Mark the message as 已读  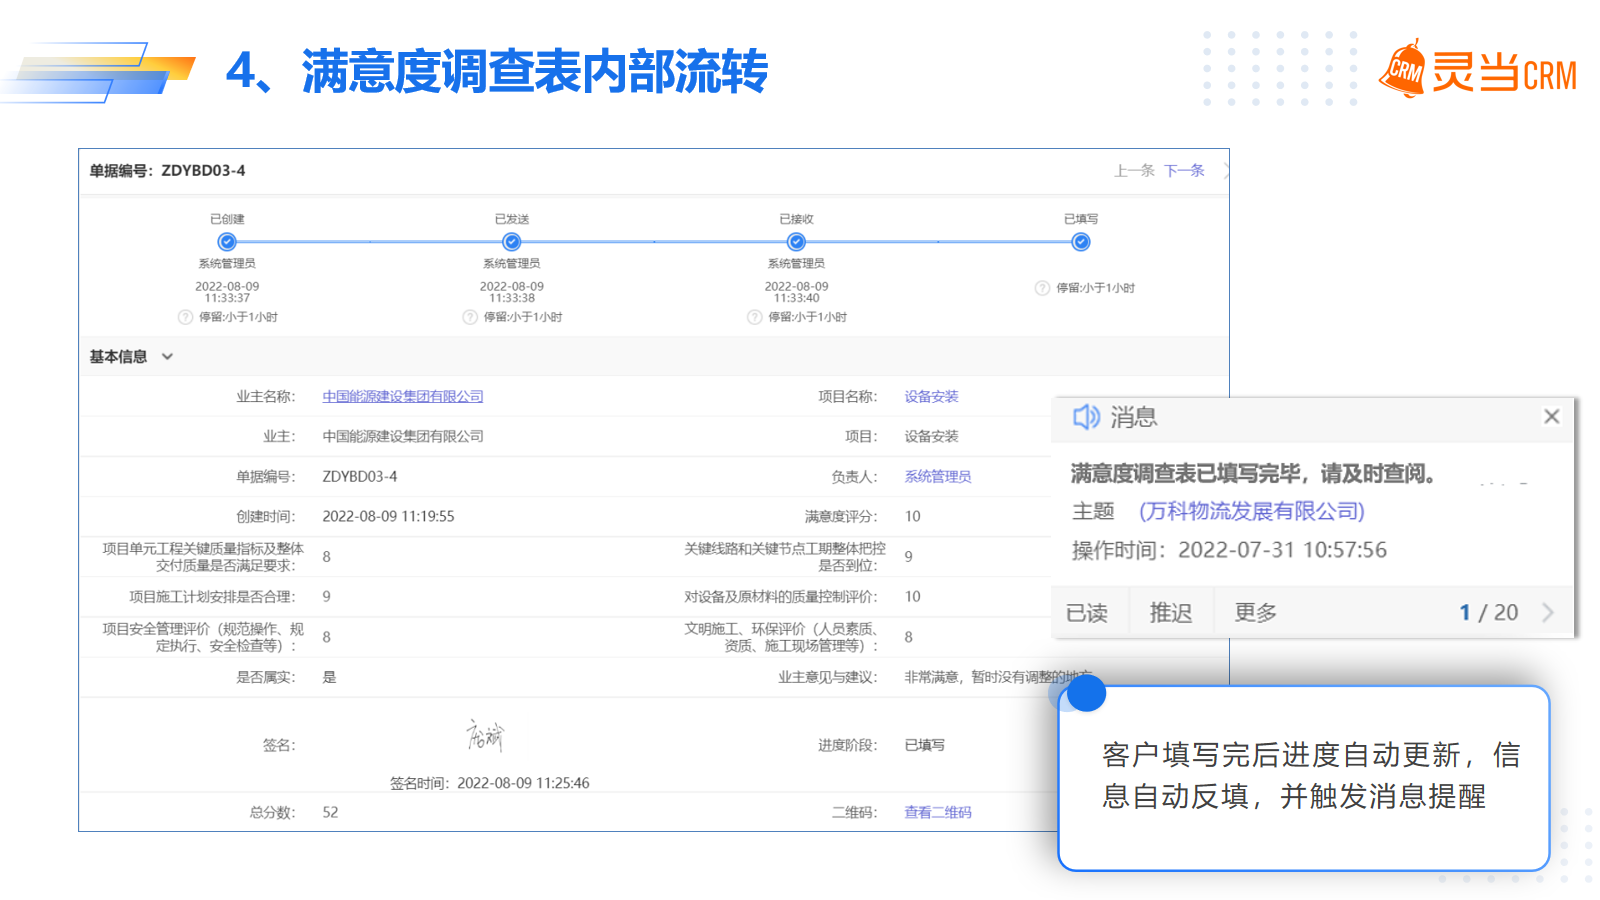pos(1087,613)
